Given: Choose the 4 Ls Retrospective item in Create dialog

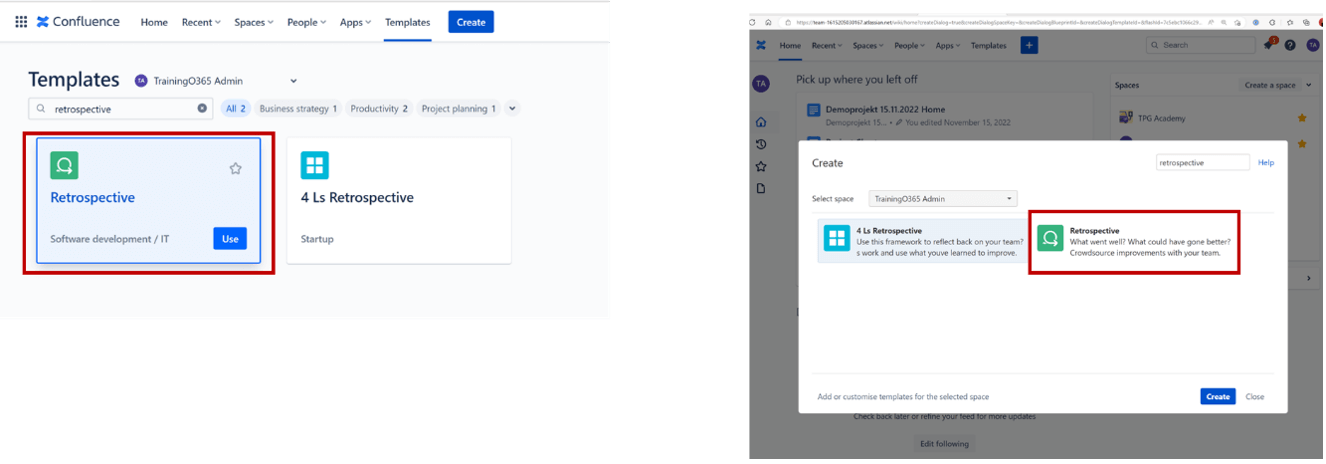Looking at the screenshot, I should [920, 241].
